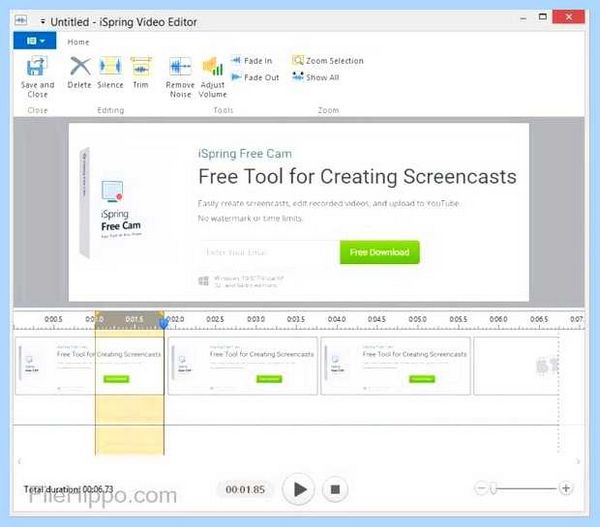Zoom in timeline with plus button
The image size is (600, 527).
(566, 488)
